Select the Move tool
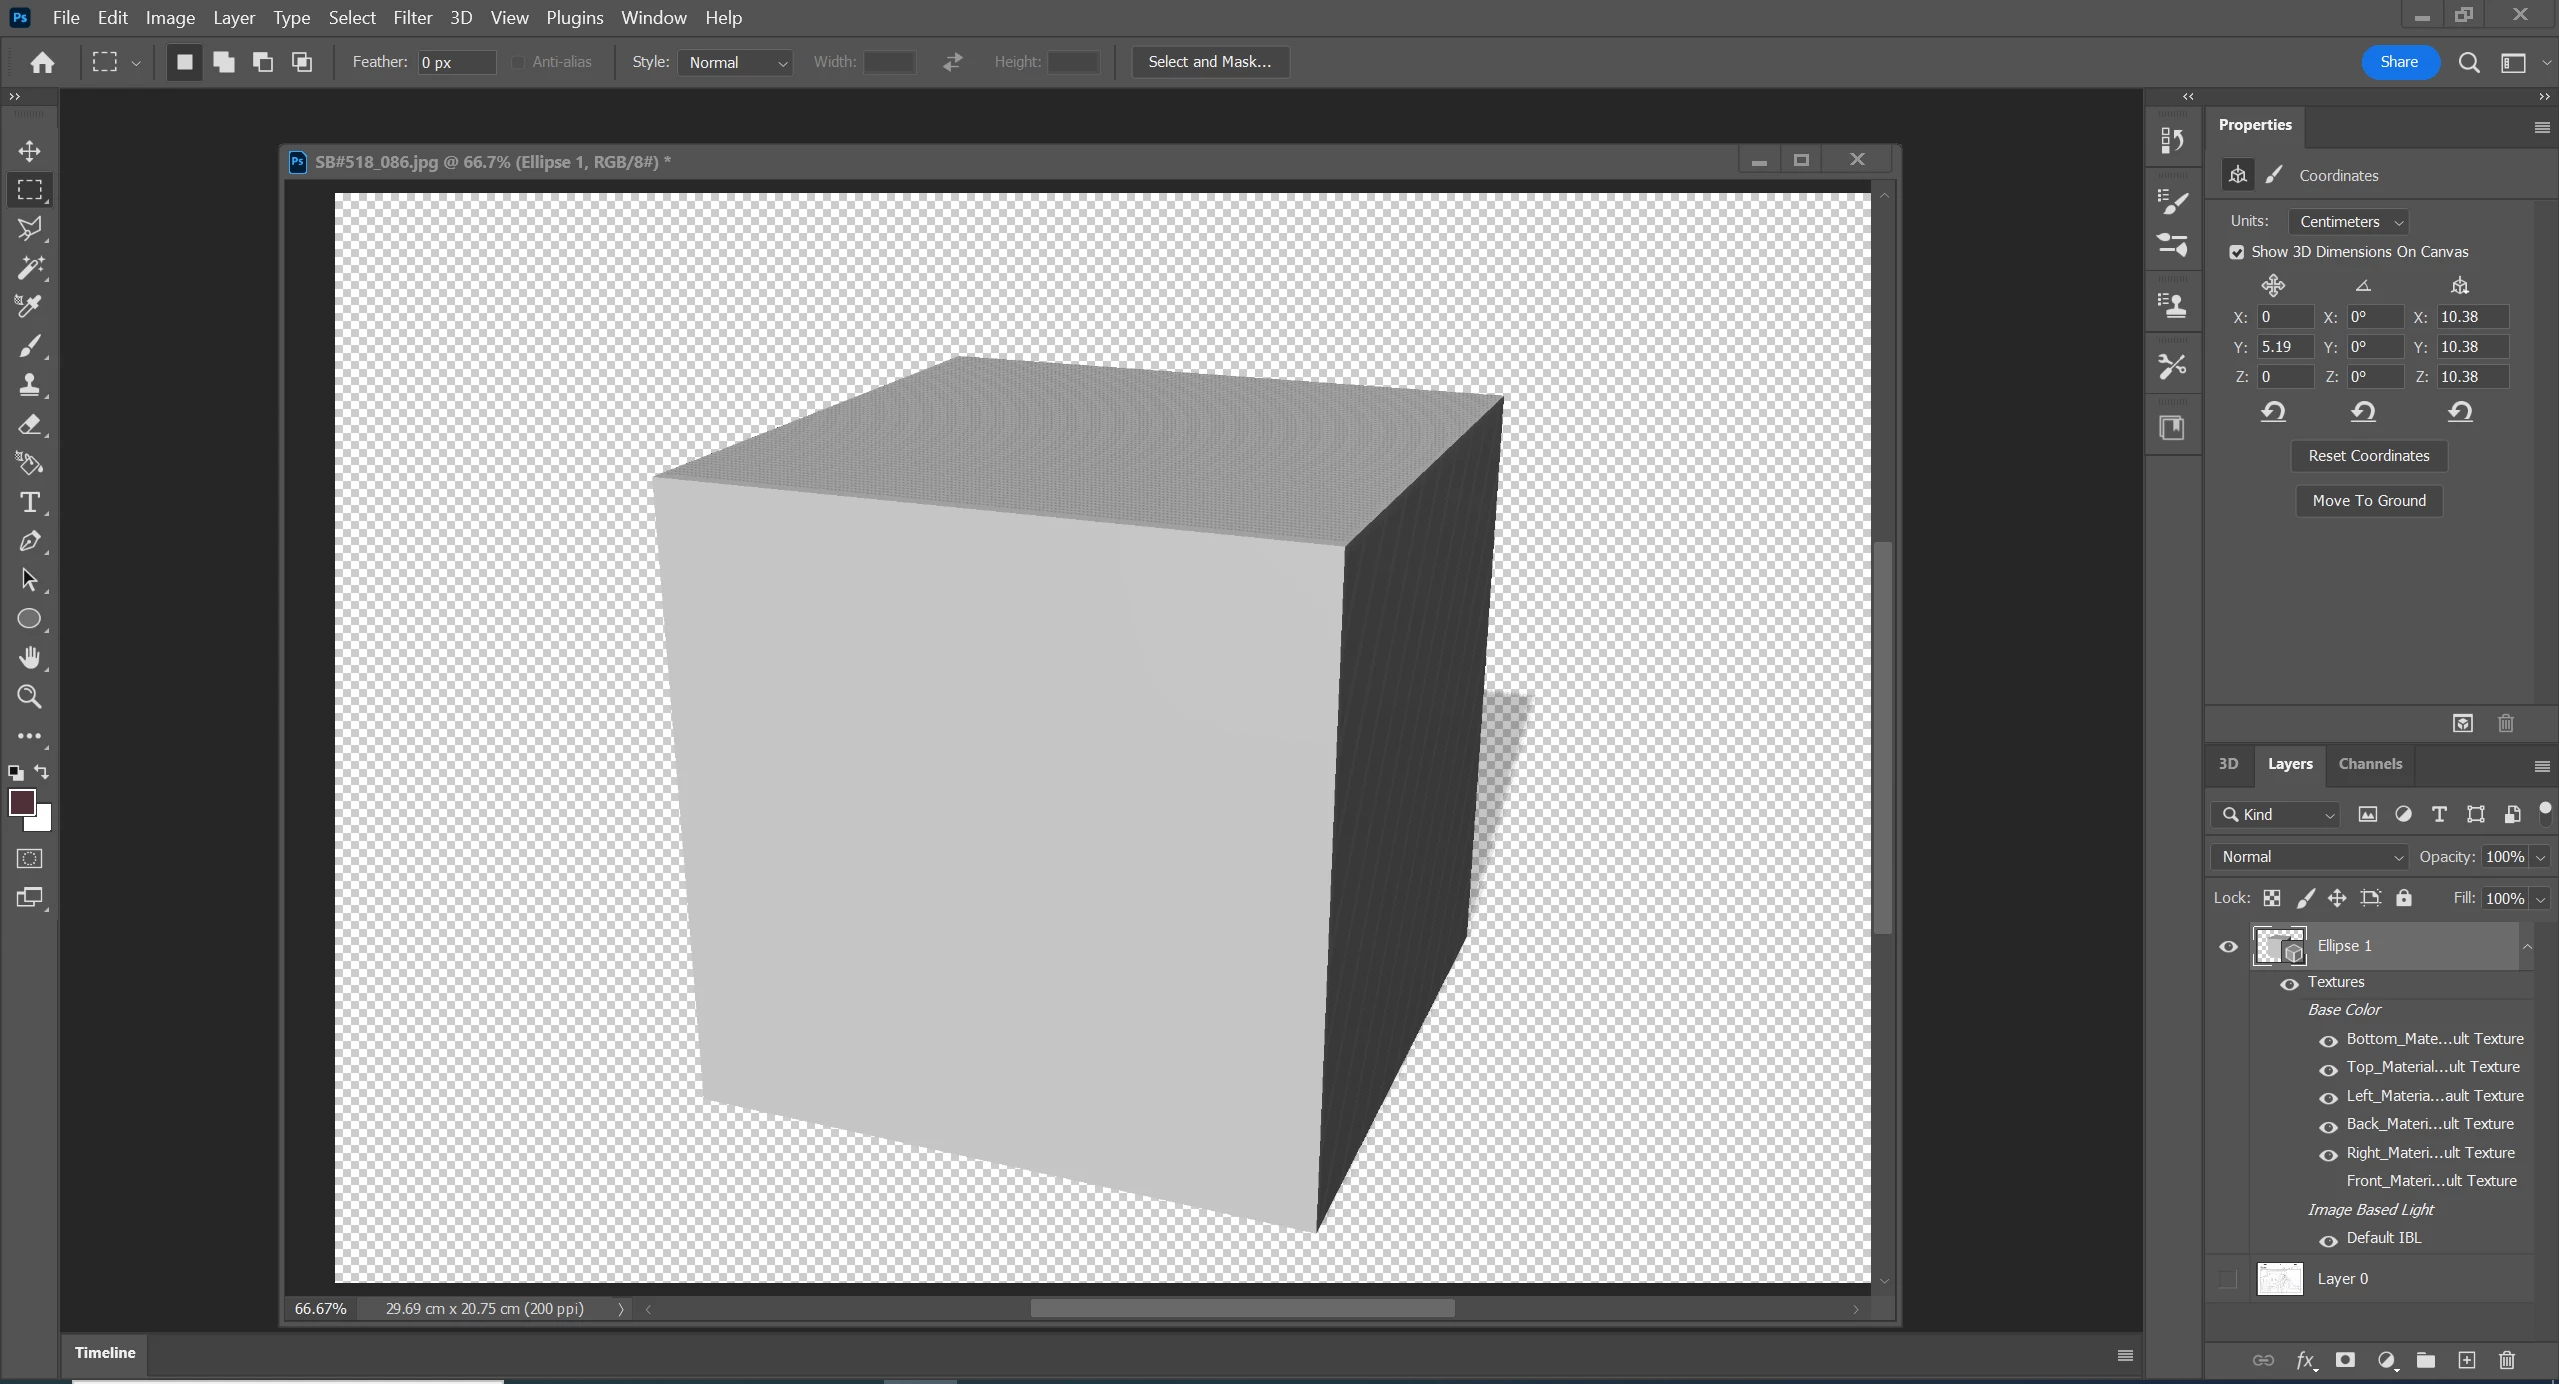The width and height of the screenshot is (2559, 1384). click(29, 151)
